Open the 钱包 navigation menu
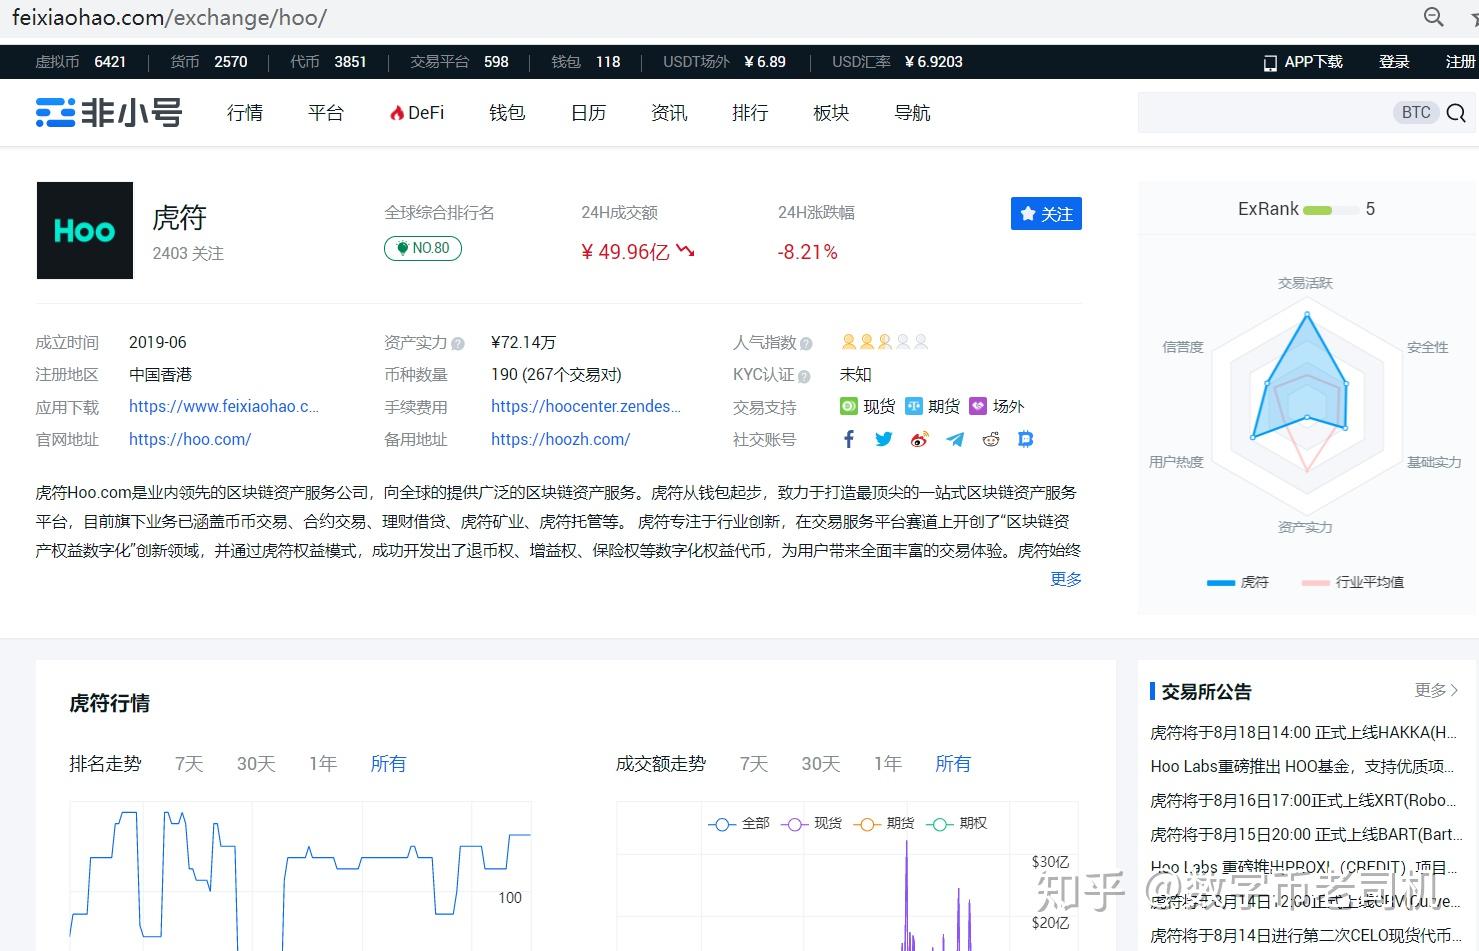Viewport: 1479px width, 951px height. pos(507,113)
